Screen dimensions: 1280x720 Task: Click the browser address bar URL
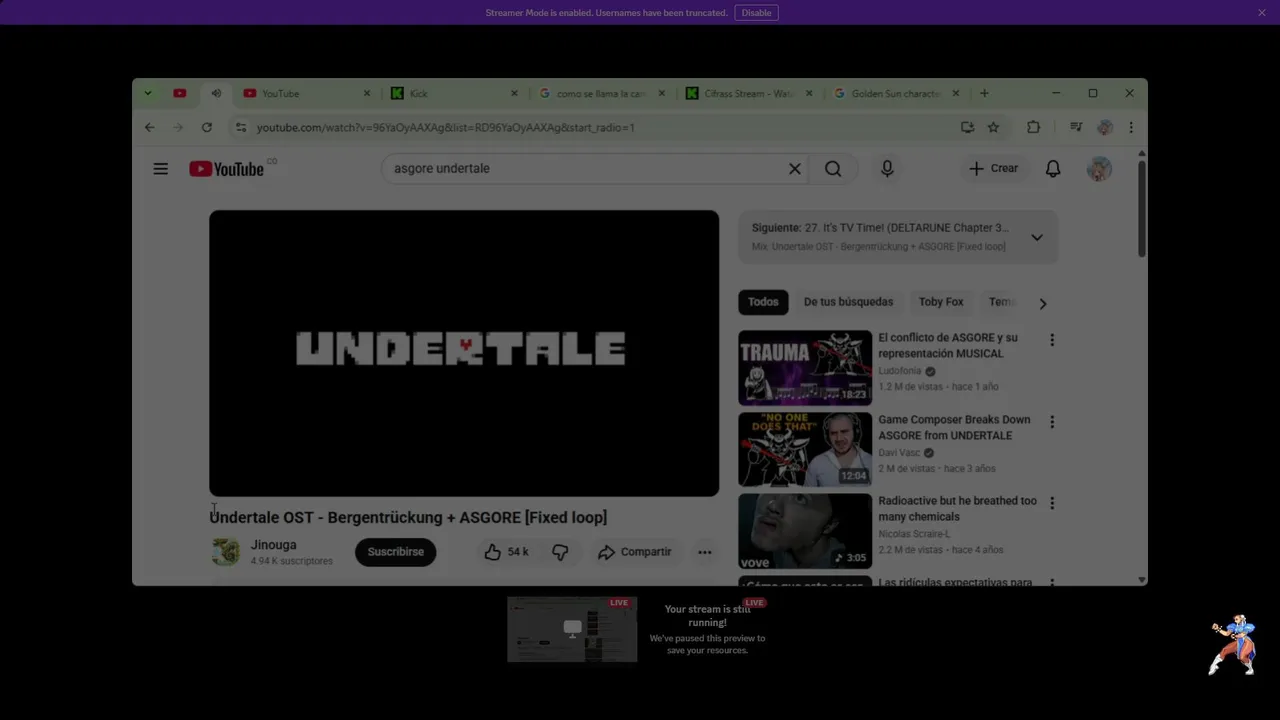click(x=445, y=127)
